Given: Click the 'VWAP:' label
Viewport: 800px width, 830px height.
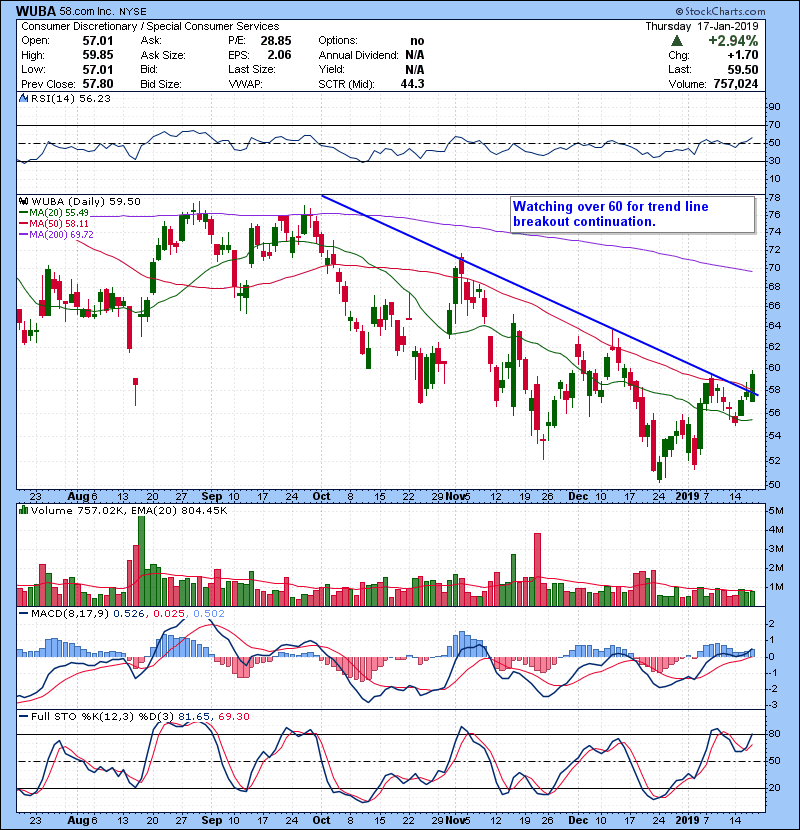Looking at the screenshot, I should (245, 84).
